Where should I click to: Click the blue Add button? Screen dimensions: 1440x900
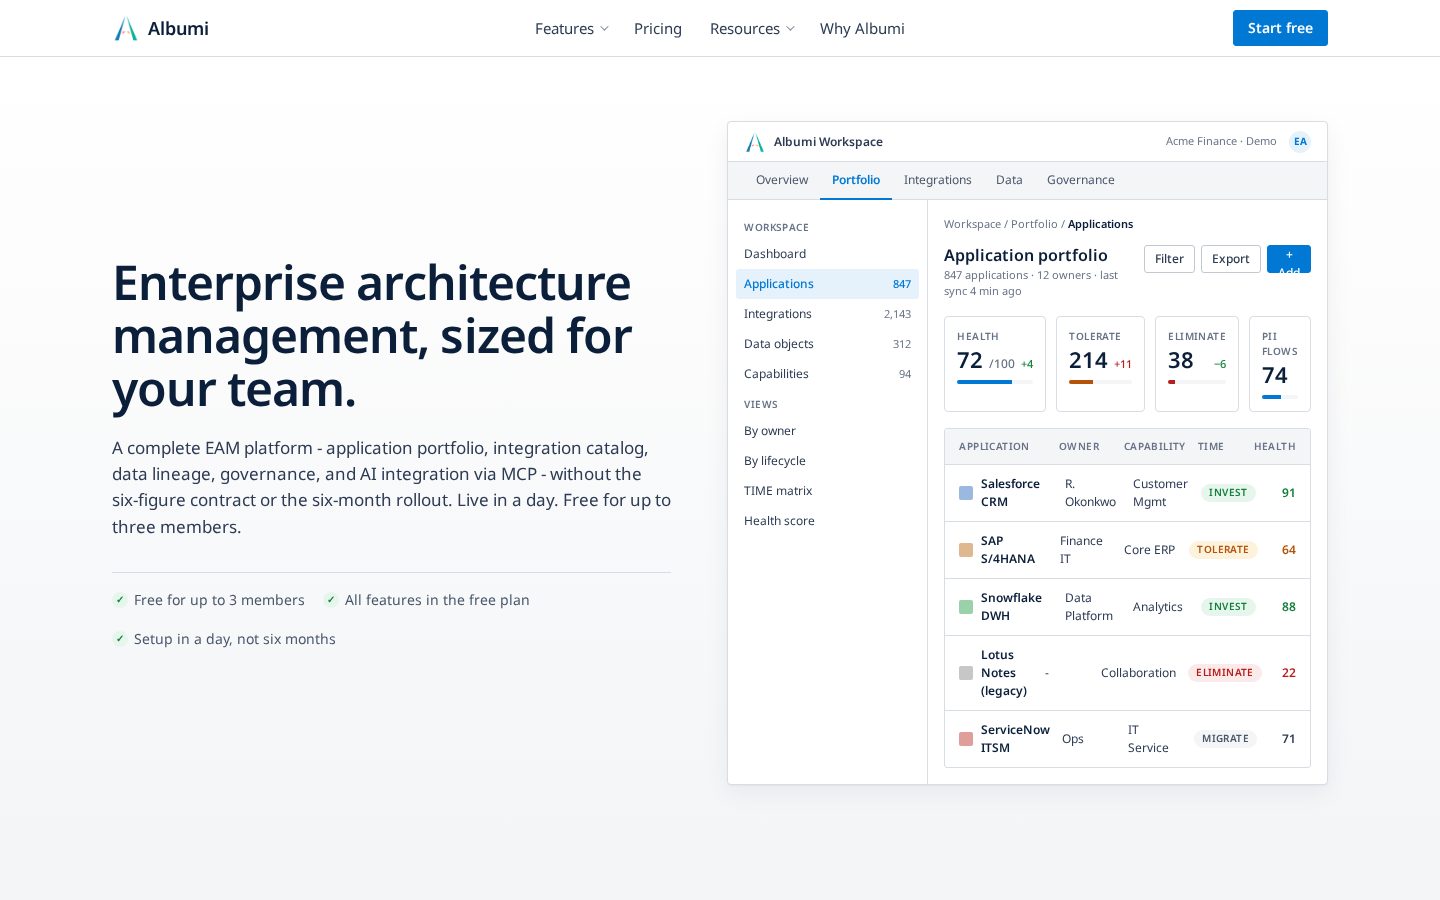point(1289,259)
